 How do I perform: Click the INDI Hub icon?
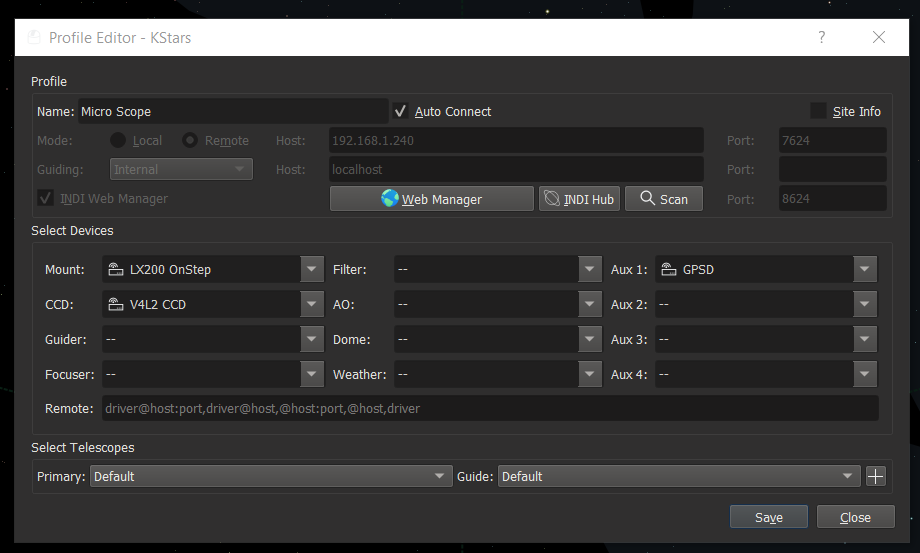pyautogui.click(x=552, y=199)
